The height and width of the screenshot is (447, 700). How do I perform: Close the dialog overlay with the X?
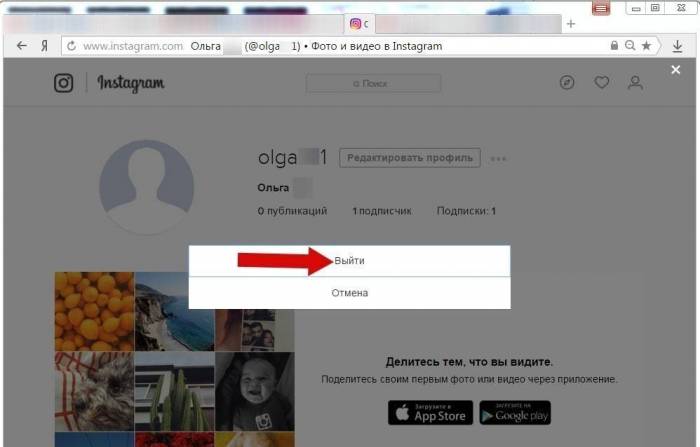click(x=676, y=70)
